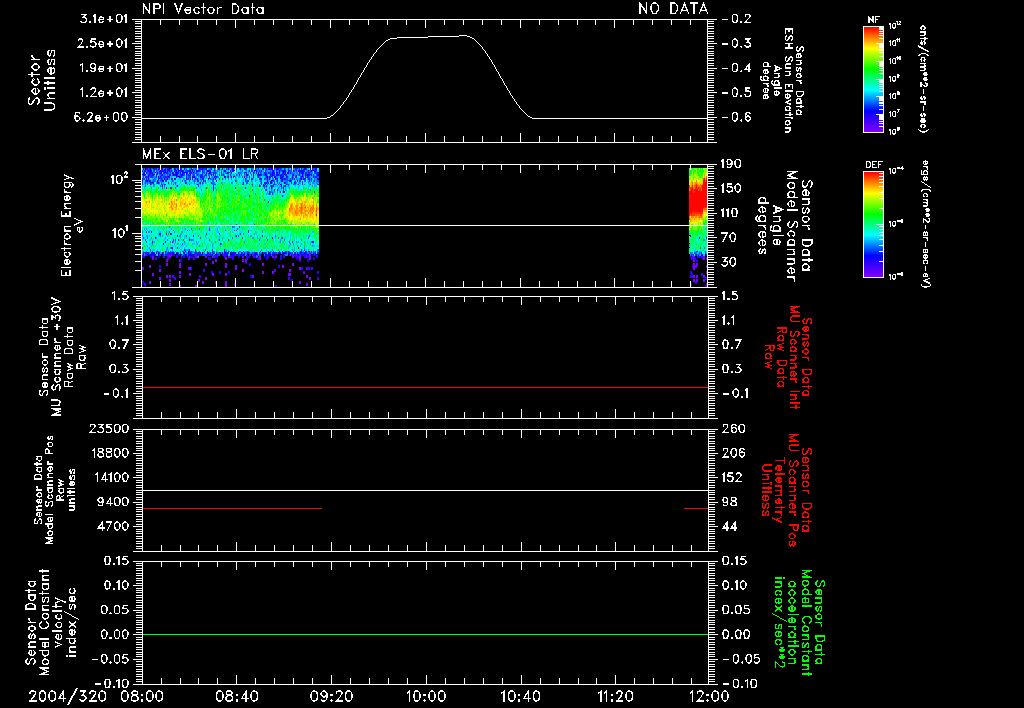The image size is (1024, 708).
Task: Click the green zero line in velocity panel
Action: tap(424, 635)
